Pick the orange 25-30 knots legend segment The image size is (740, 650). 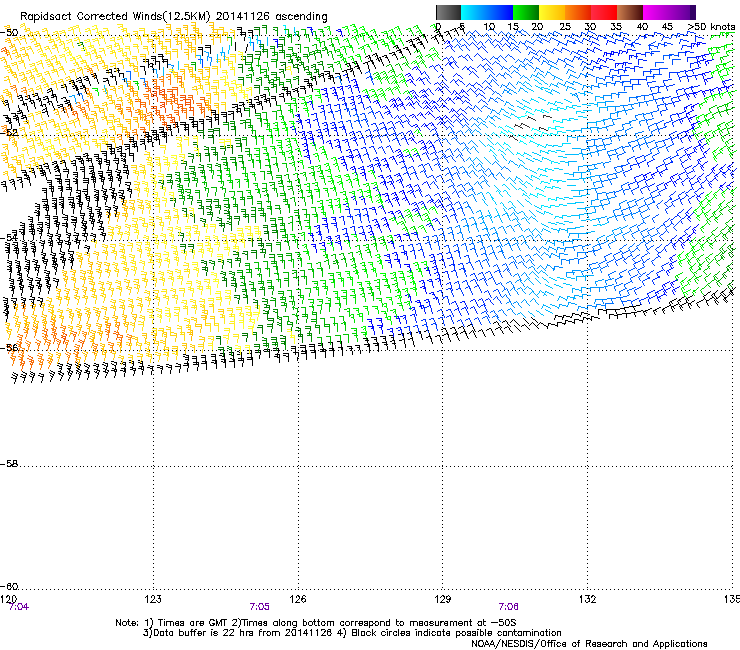(x=578, y=12)
